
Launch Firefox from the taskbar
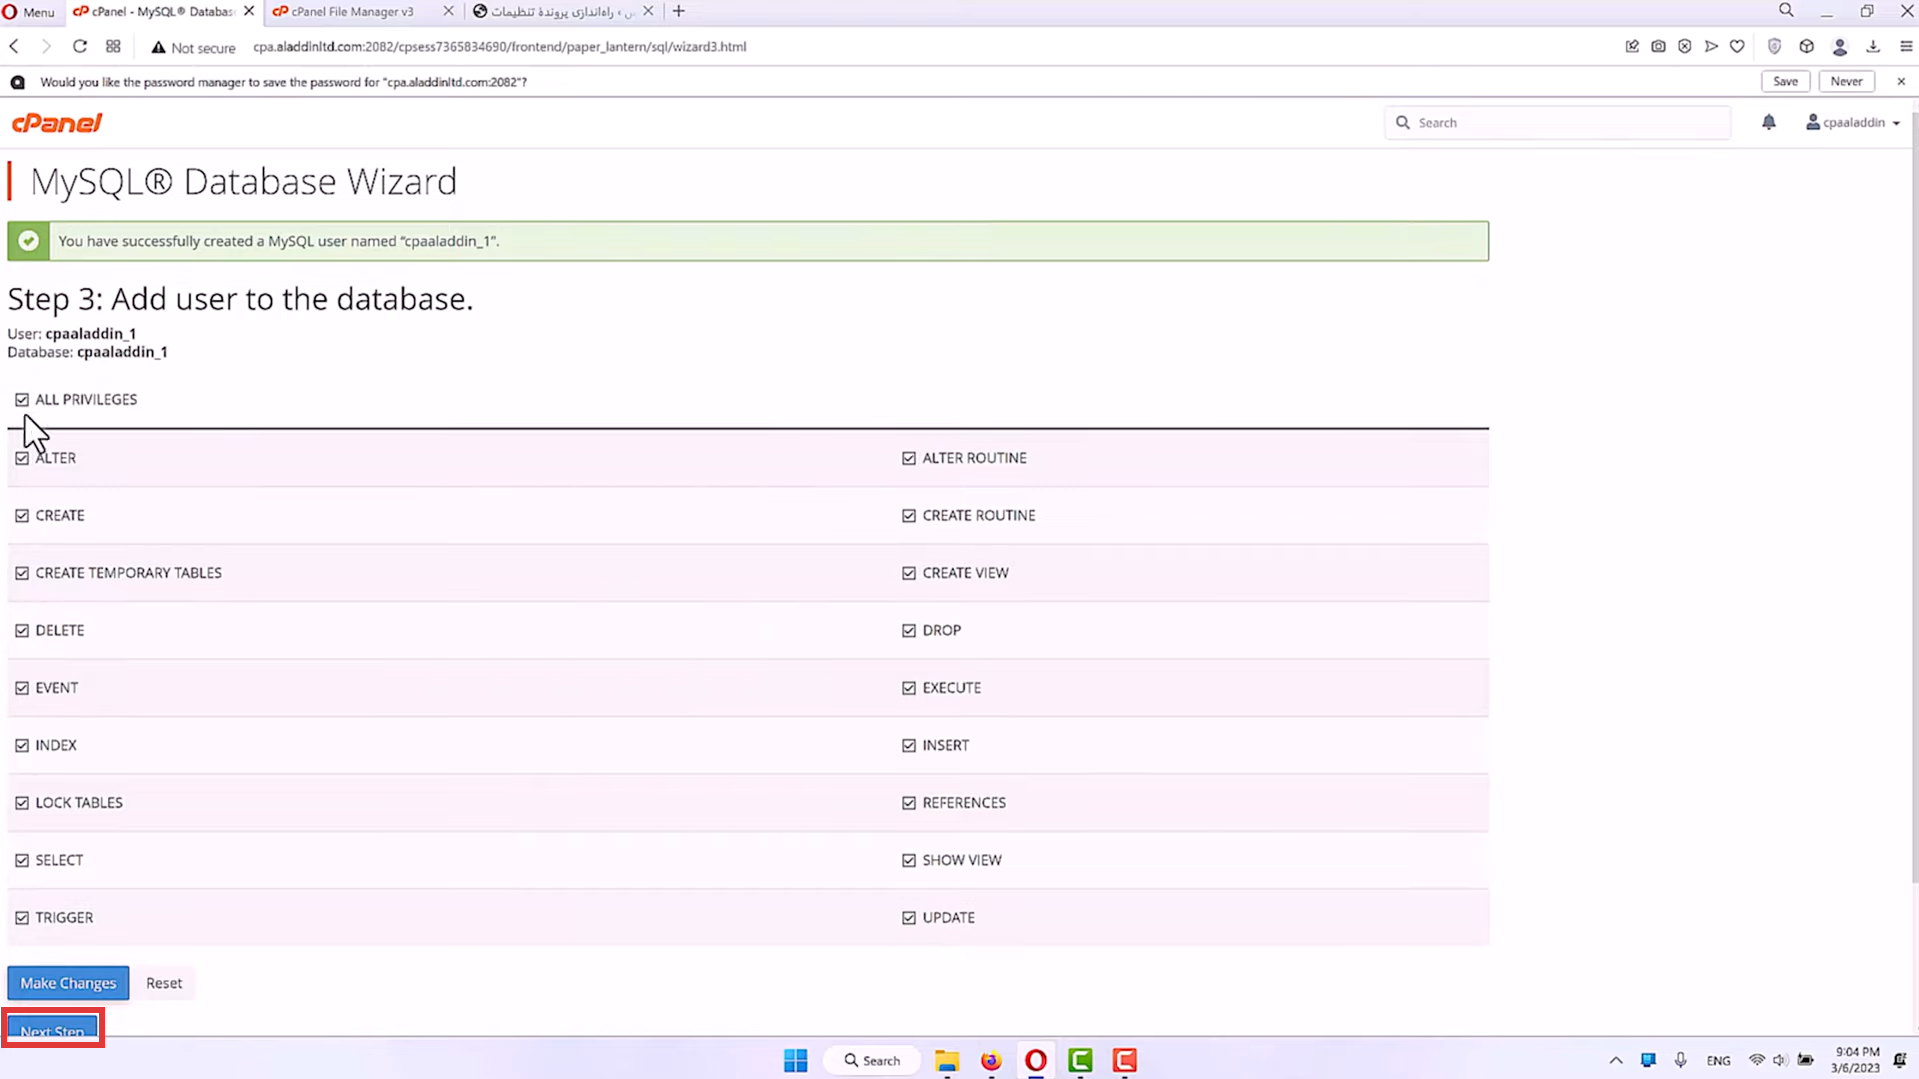pyautogui.click(x=991, y=1060)
